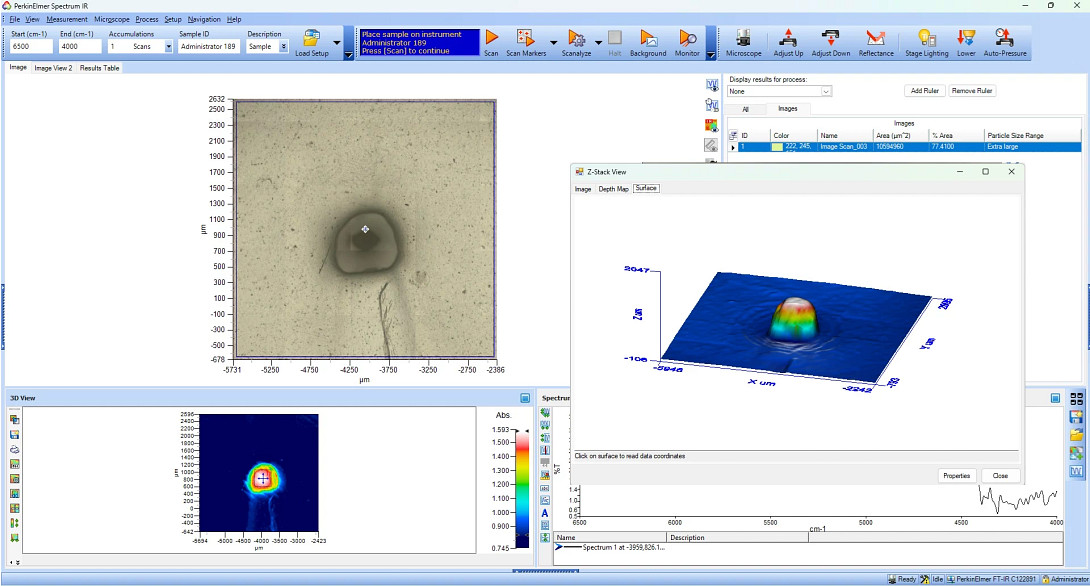
Task: Click the column chooser icon left of ID header
Action: (733, 136)
